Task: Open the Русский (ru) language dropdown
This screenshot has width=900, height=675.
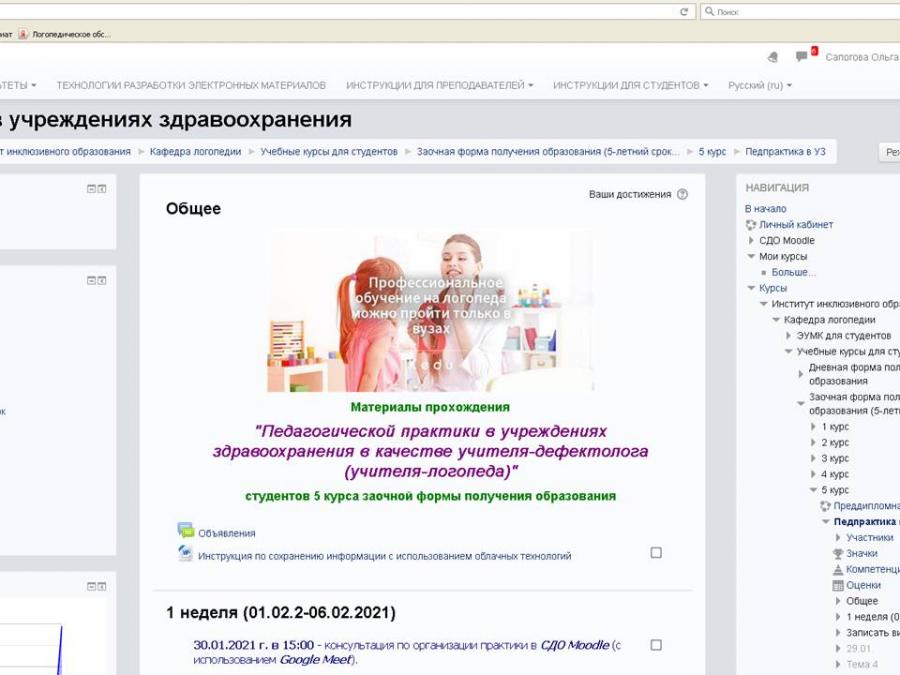Action: point(760,85)
